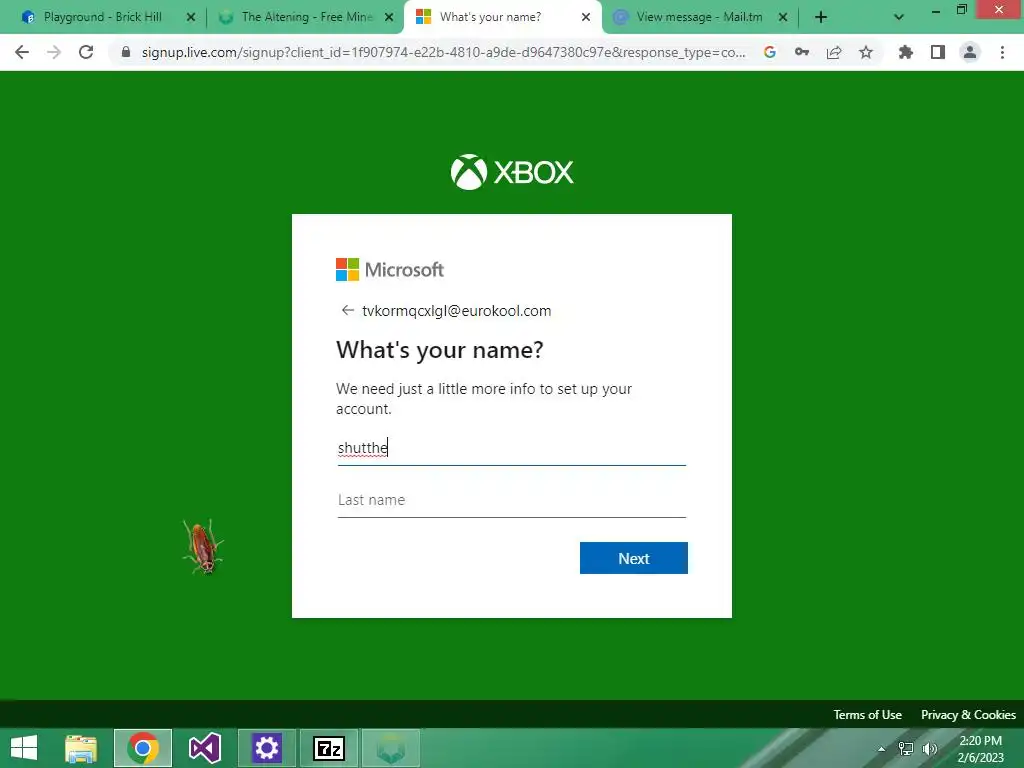This screenshot has width=1024, height=768.
Task: Click the Xbox logo
Action: pos(512,172)
